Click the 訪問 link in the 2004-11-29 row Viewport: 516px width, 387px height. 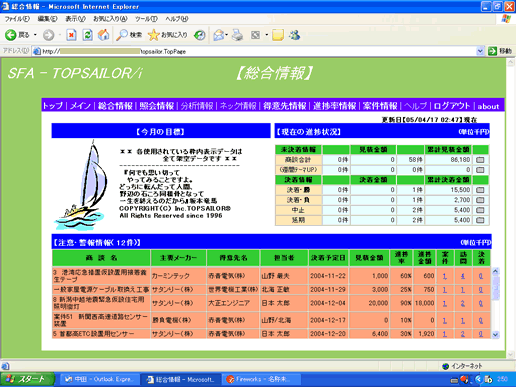click(x=463, y=290)
